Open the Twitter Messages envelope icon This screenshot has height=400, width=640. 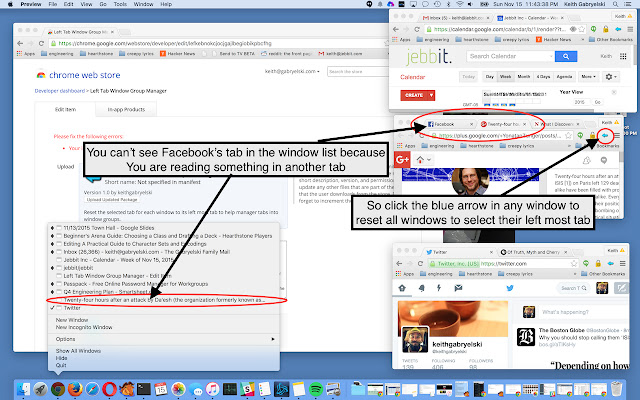(x=458, y=288)
